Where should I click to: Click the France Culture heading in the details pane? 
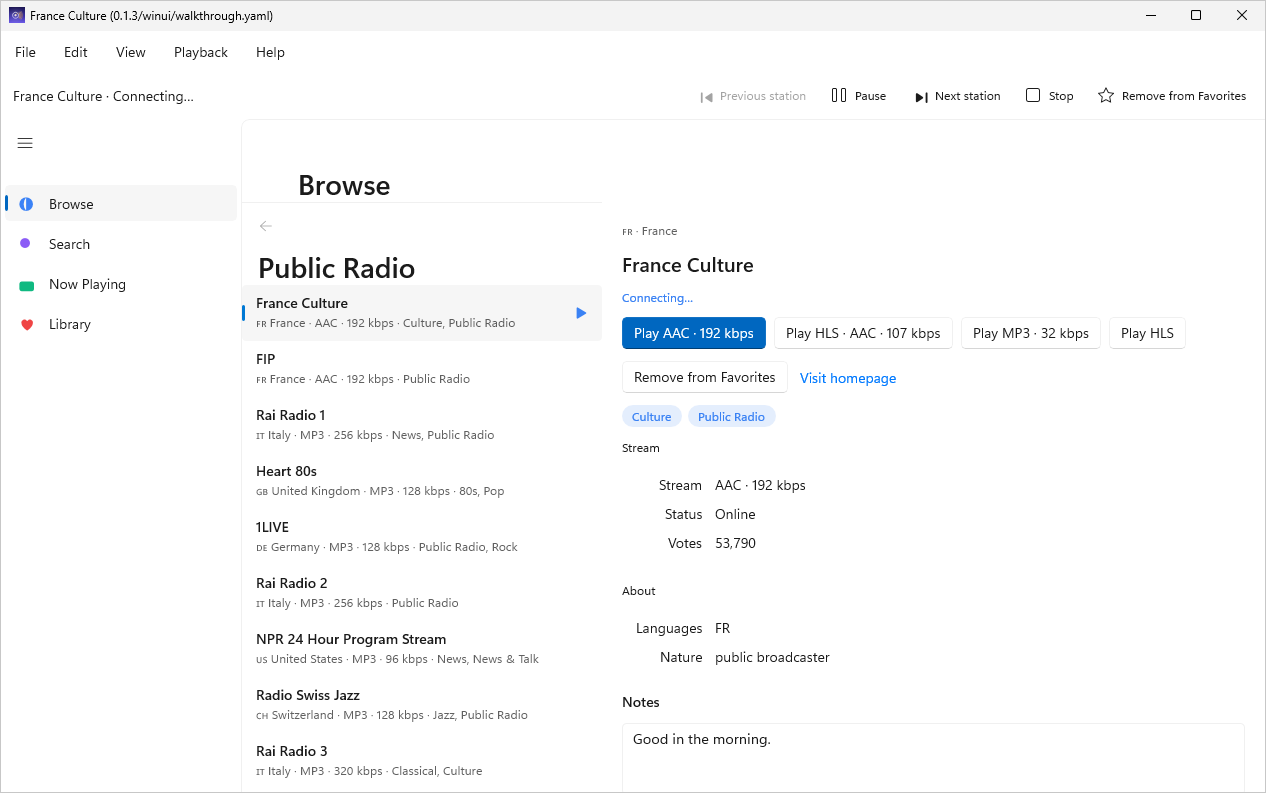[688, 265]
